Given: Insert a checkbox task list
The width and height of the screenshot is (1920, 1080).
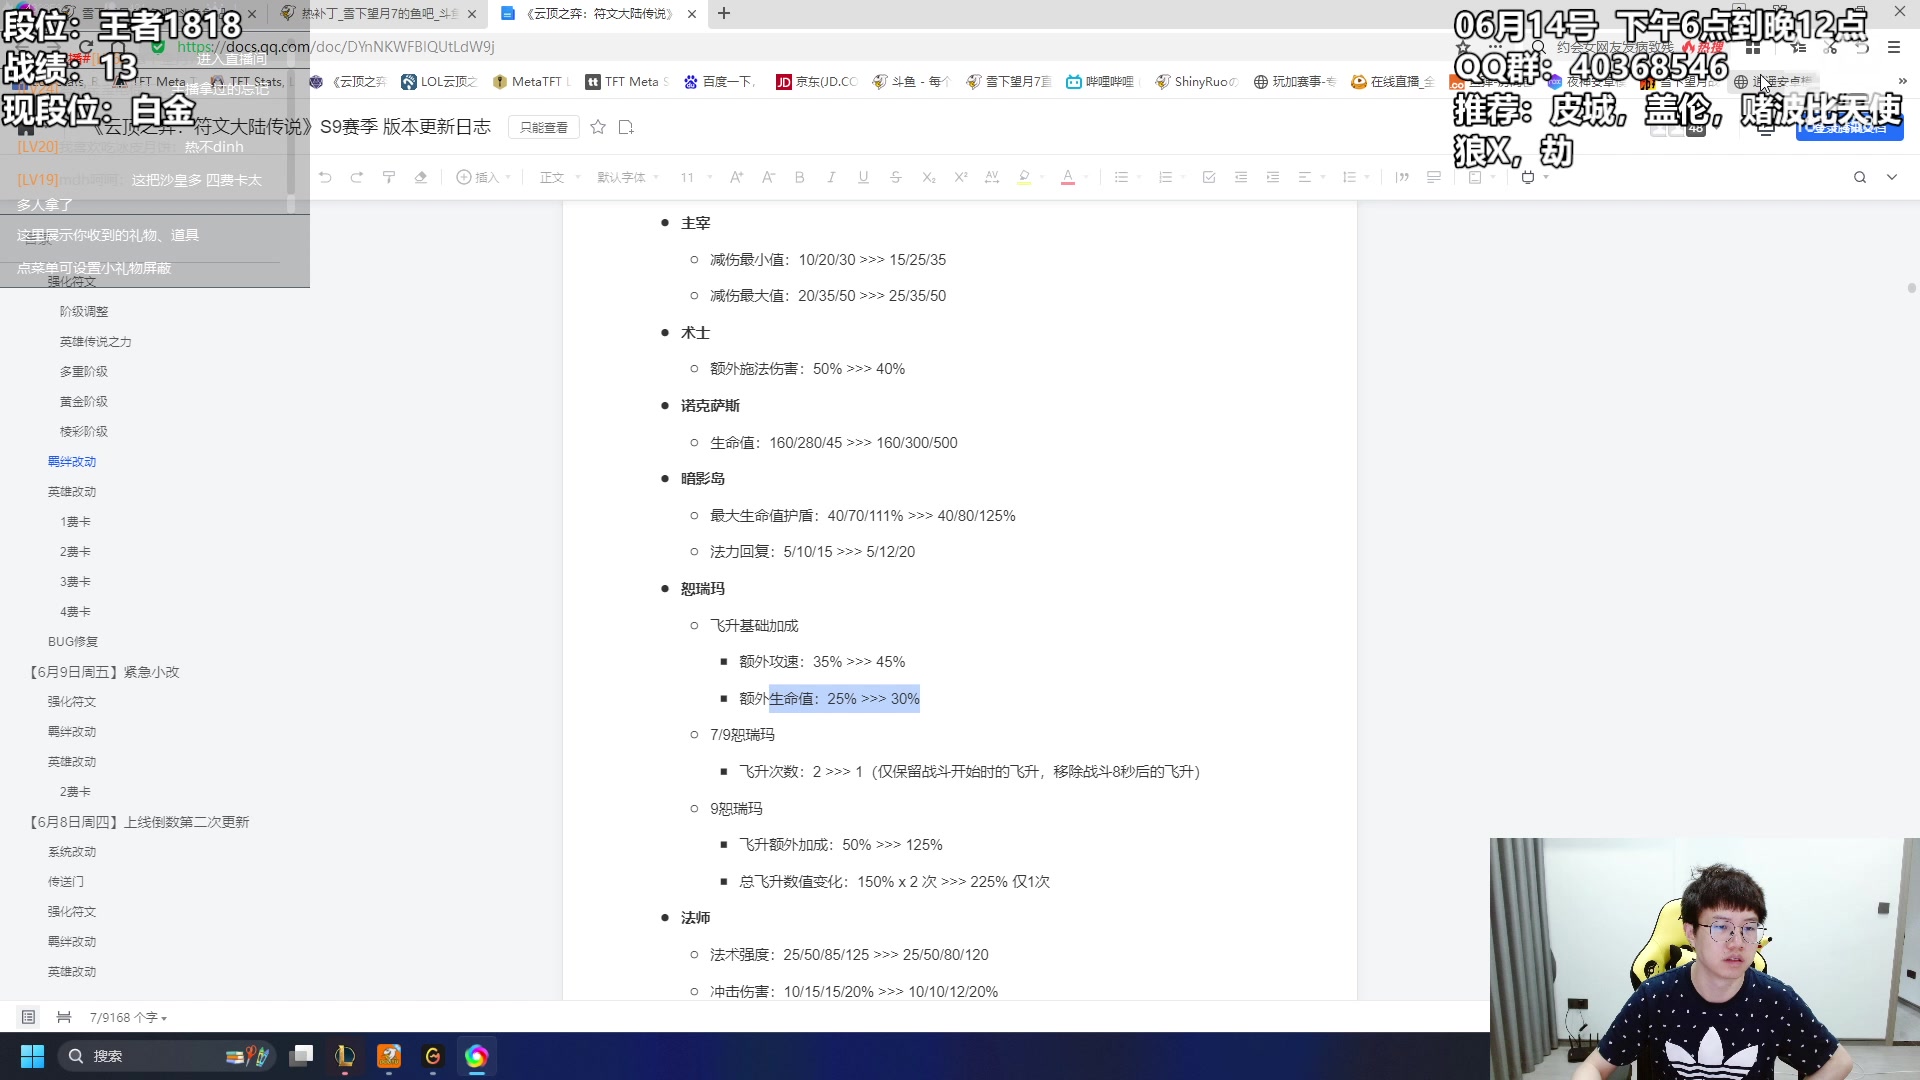Looking at the screenshot, I should [x=1209, y=177].
